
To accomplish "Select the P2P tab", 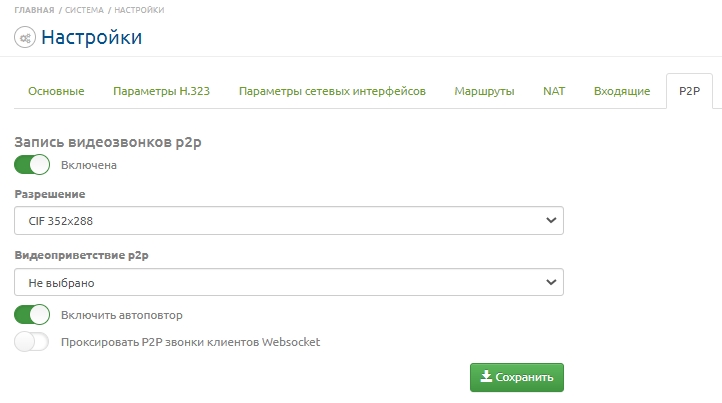I will (689, 91).
